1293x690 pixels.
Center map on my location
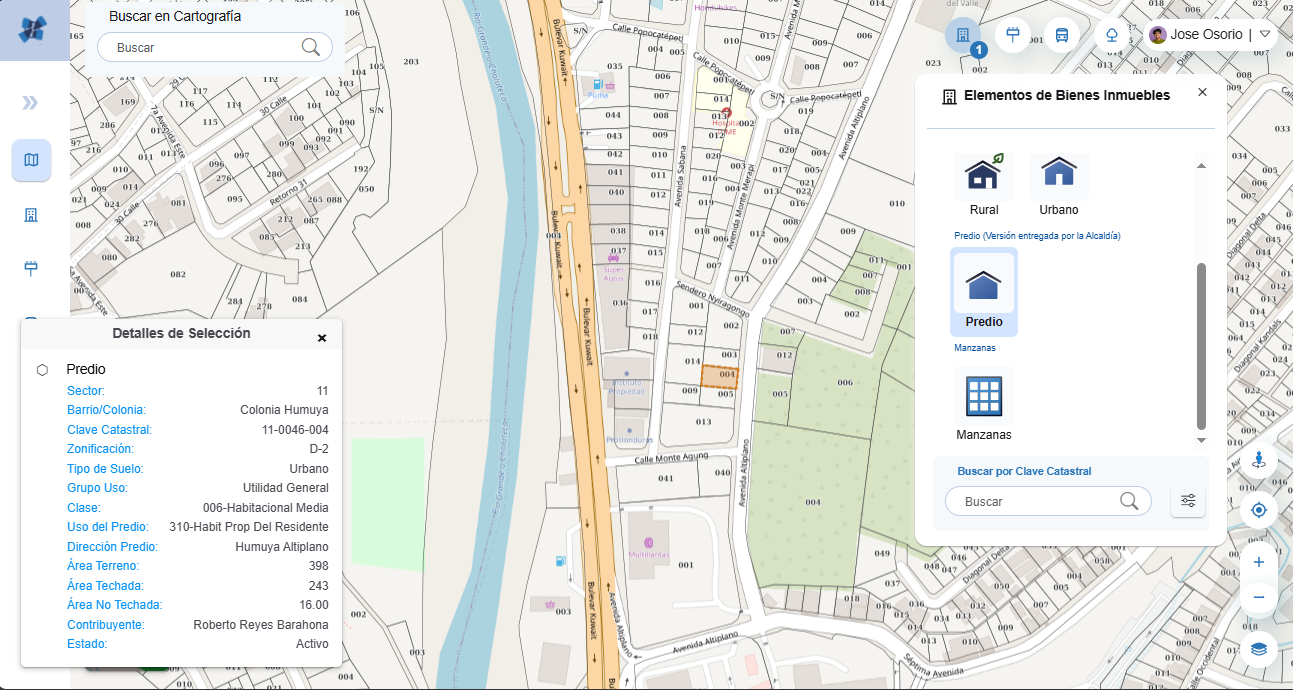pos(1258,510)
